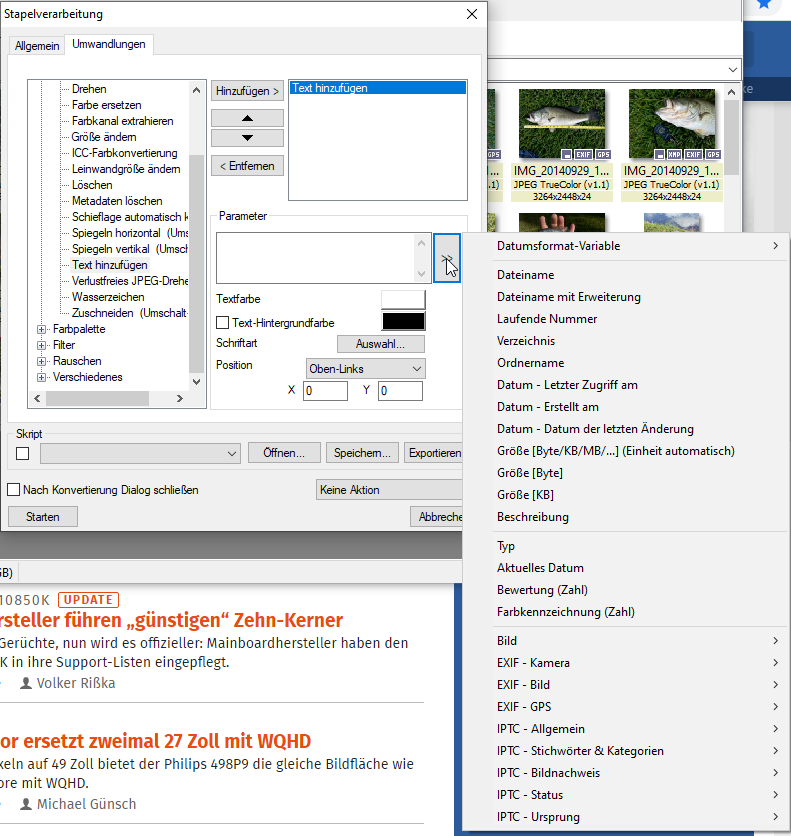Viewport: 791px width, 836px height.
Task: Select Wasserzeichen in tree
Action: click(108, 297)
